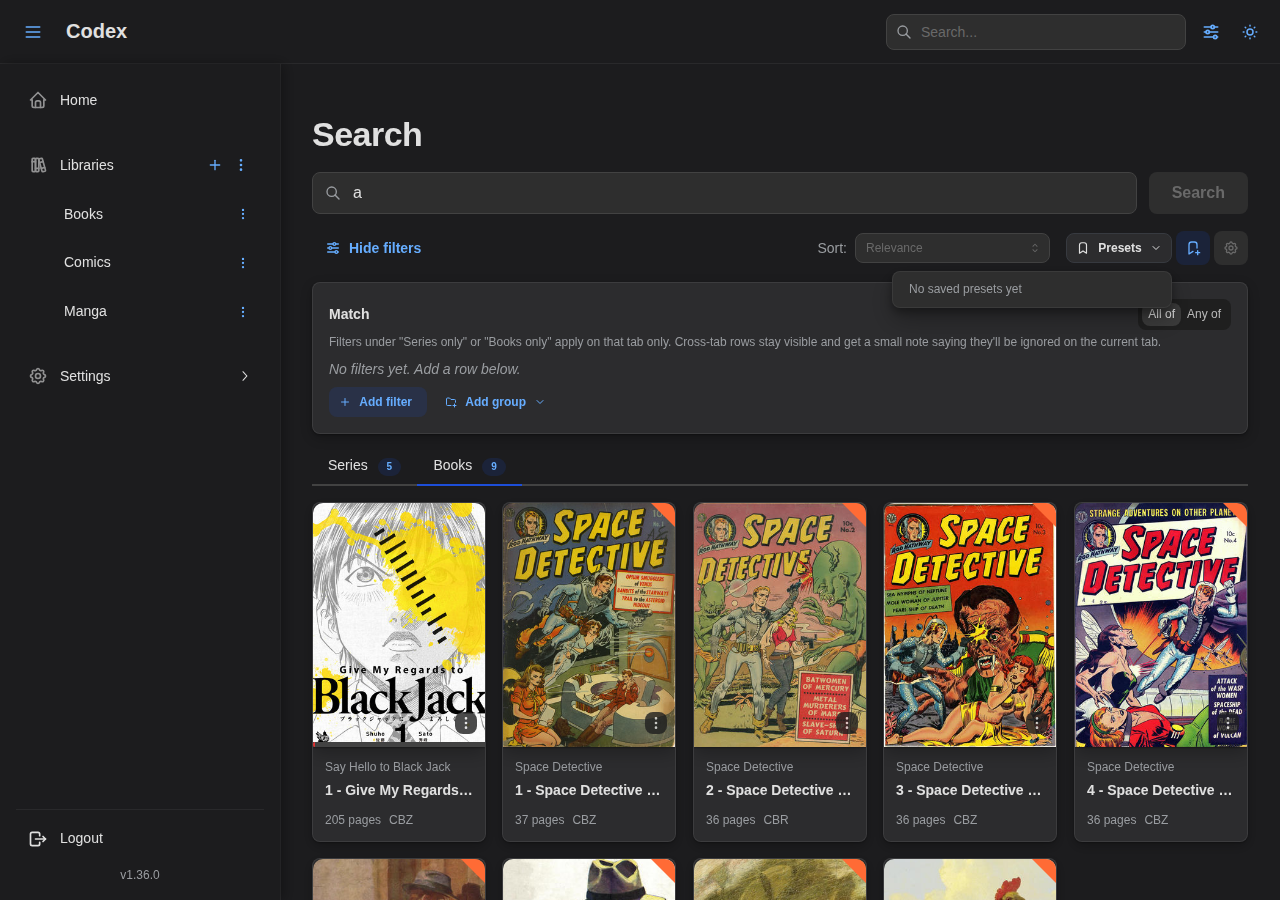Open menu on Space Detective 3 card

coord(1037,723)
